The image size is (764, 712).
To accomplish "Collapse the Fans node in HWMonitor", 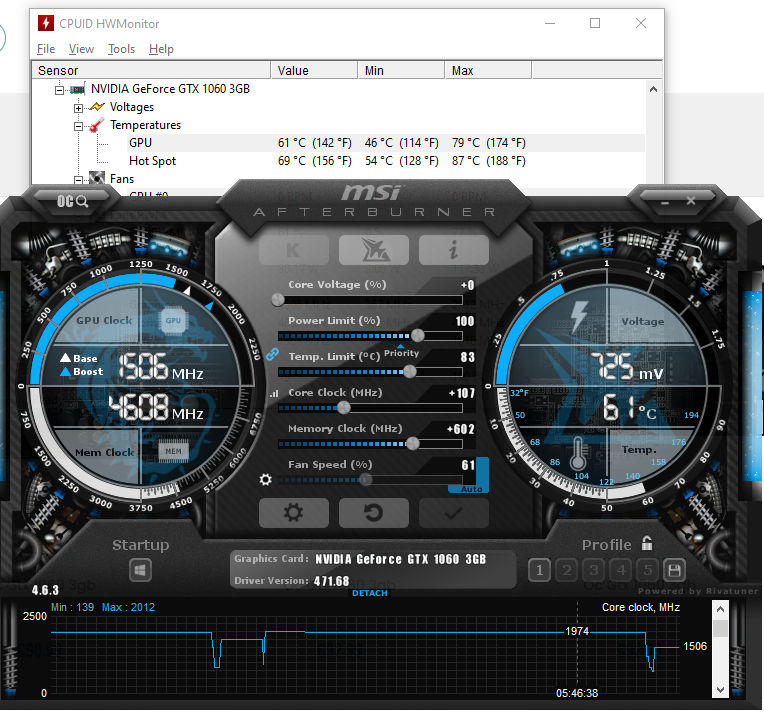I will pos(78,180).
